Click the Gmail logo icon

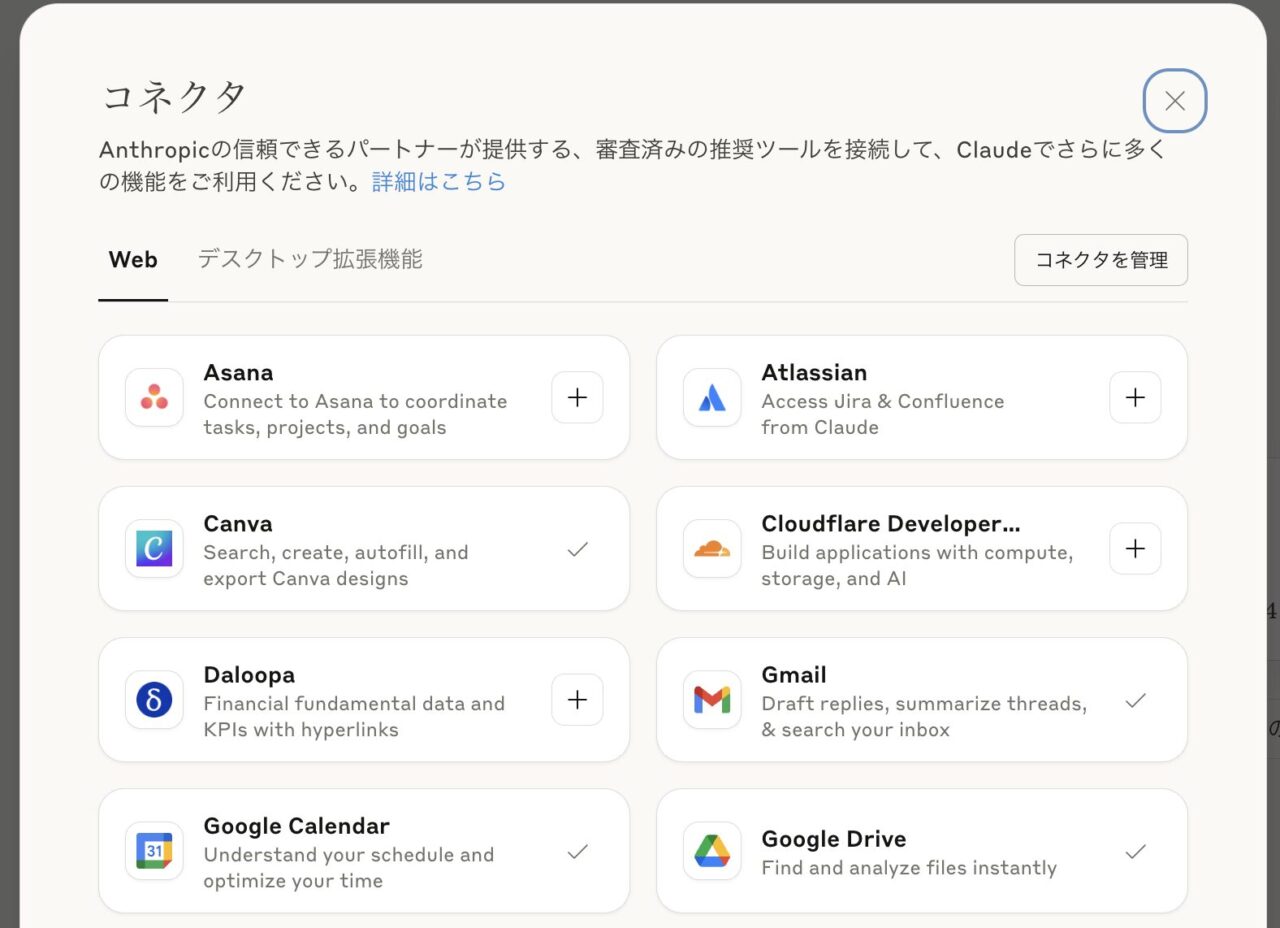(x=712, y=700)
